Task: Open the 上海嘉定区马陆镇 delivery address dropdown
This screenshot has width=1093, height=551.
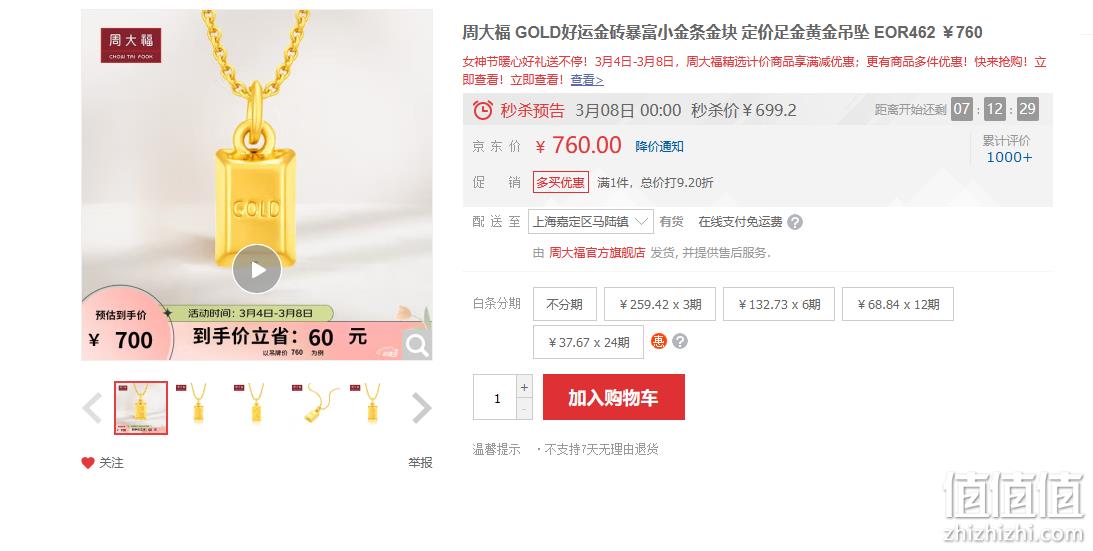Action: coord(590,222)
